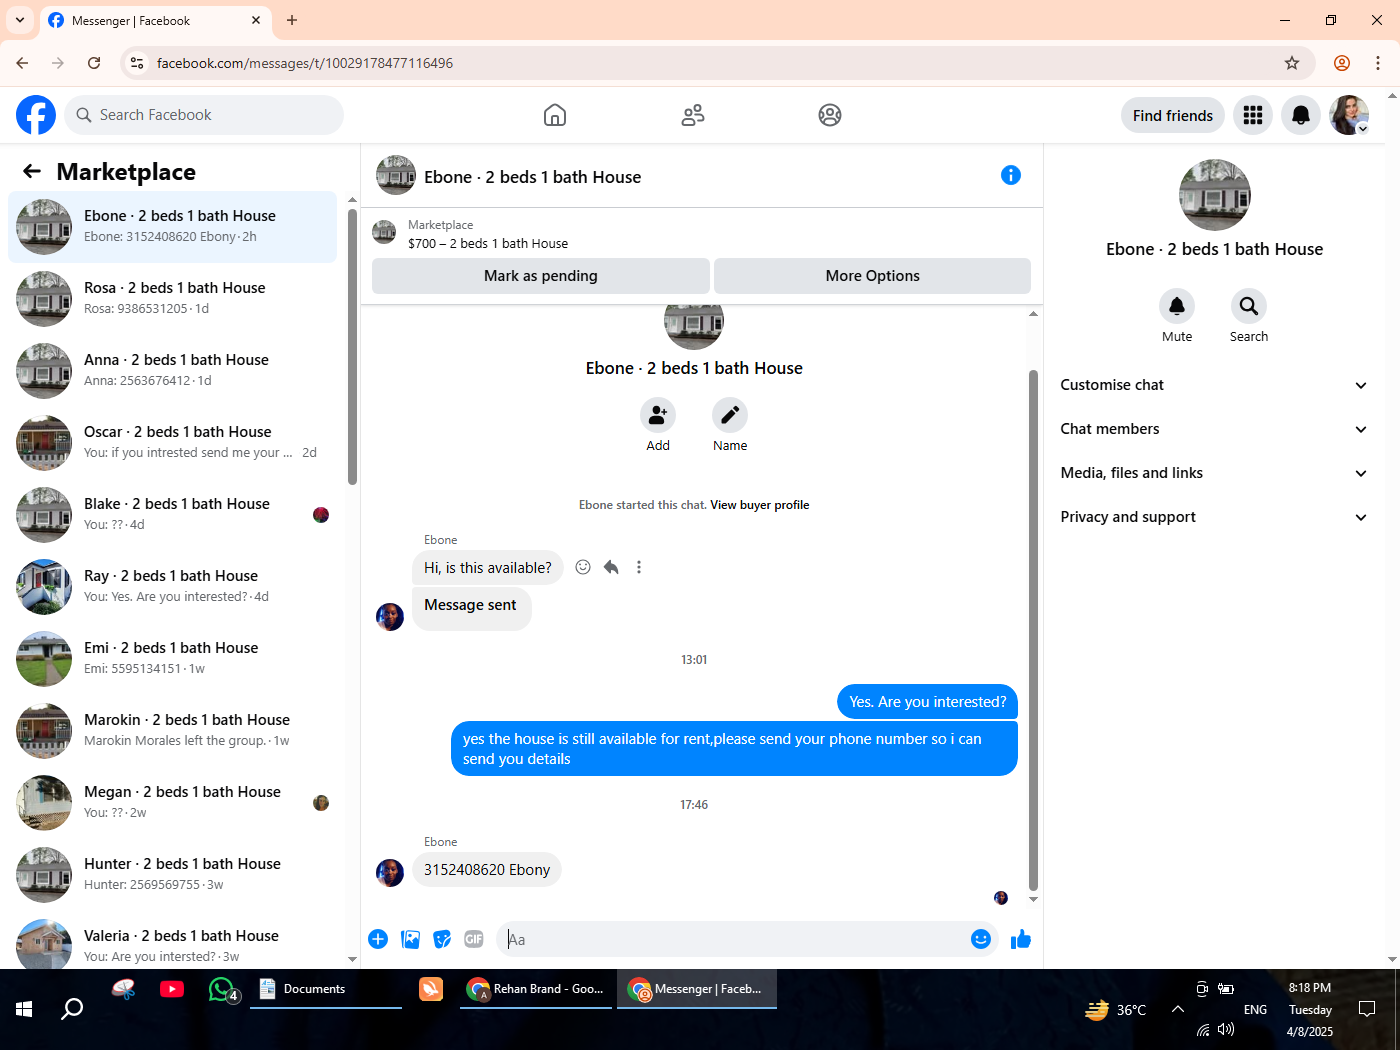The image size is (1400, 1050).
Task: Open the Messenger | Facebook browser tab
Action: [x=156, y=20]
